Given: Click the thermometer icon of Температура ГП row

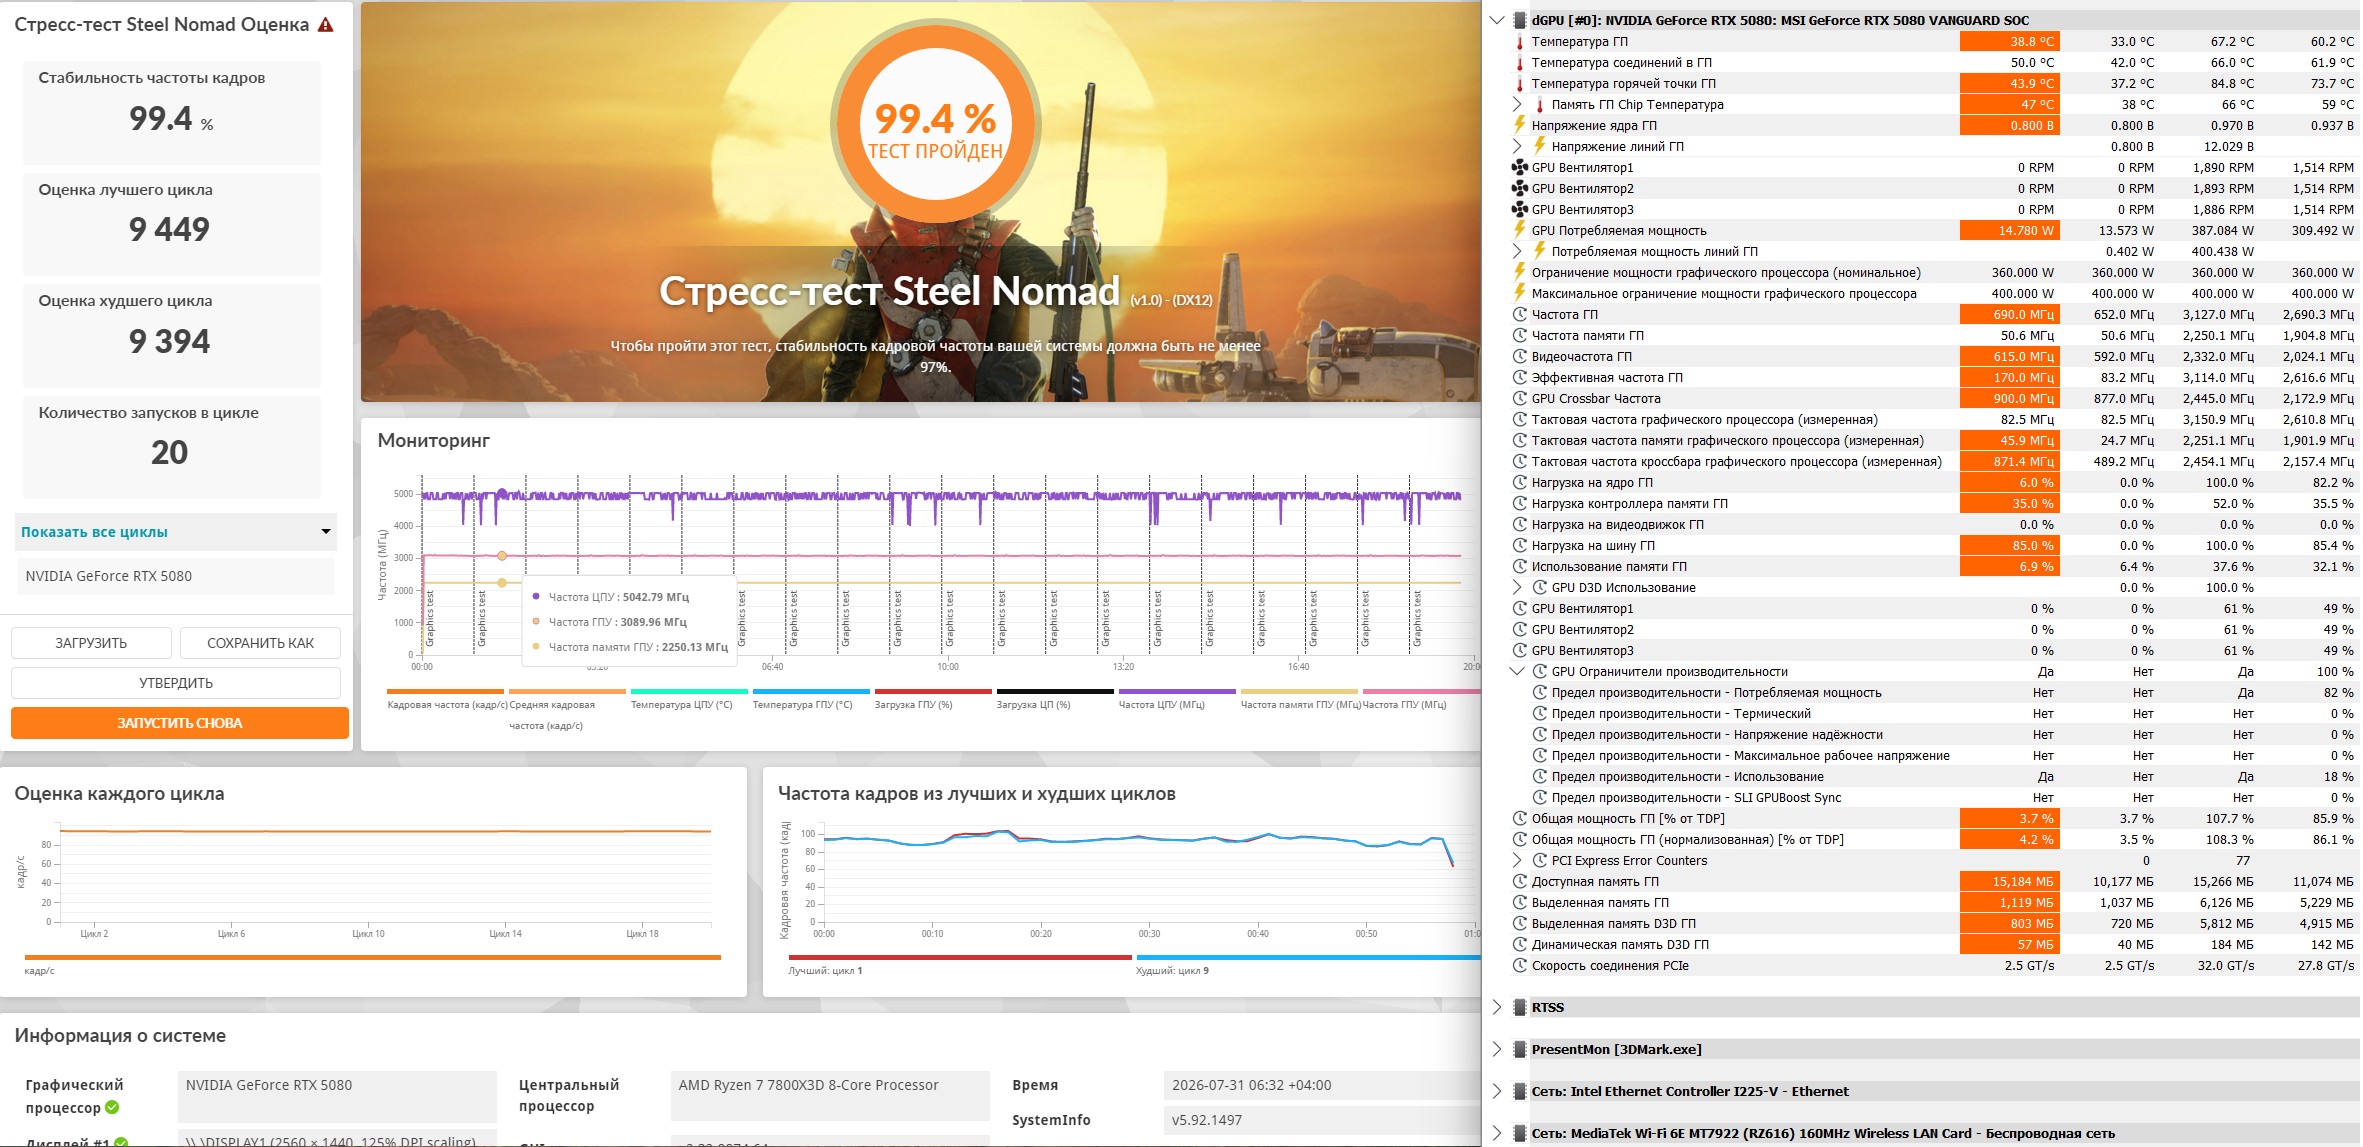Looking at the screenshot, I should [x=1519, y=42].
